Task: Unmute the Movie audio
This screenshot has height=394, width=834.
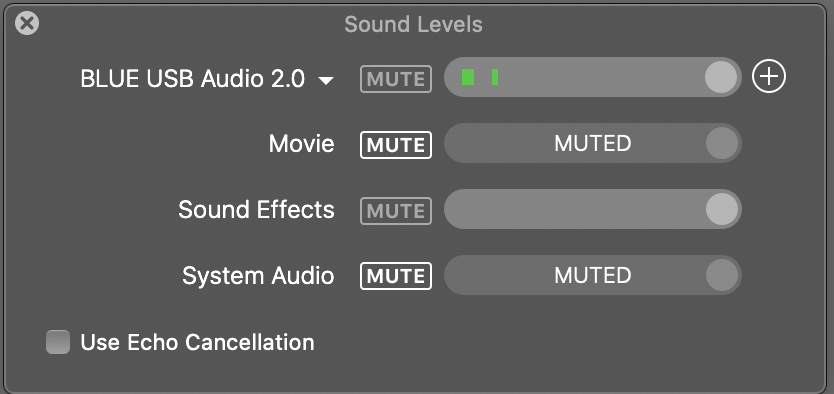Action: tap(396, 145)
